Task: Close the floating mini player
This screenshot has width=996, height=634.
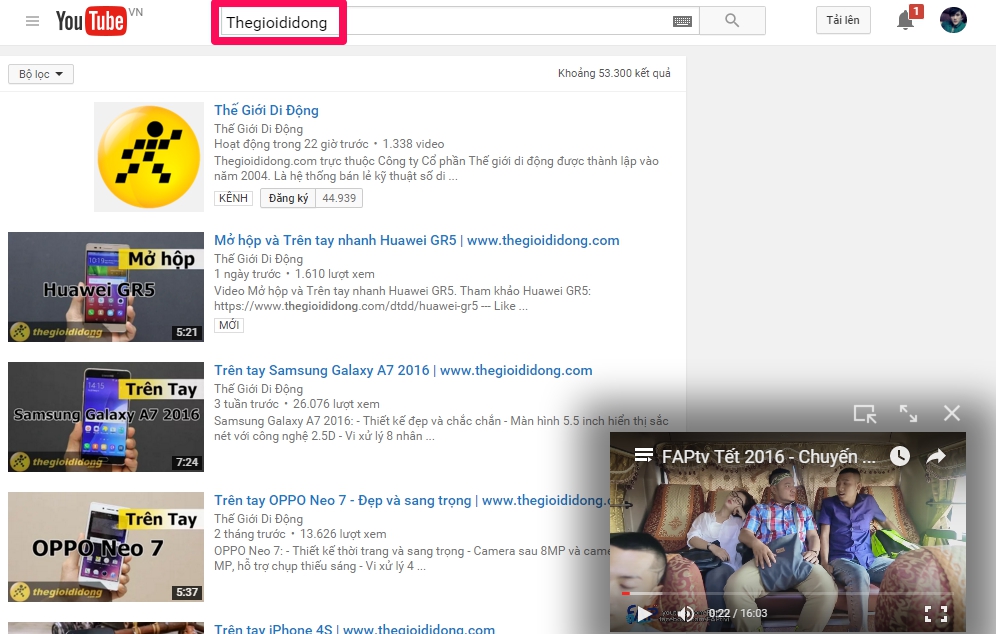Action: pyautogui.click(x=952, y=414)
